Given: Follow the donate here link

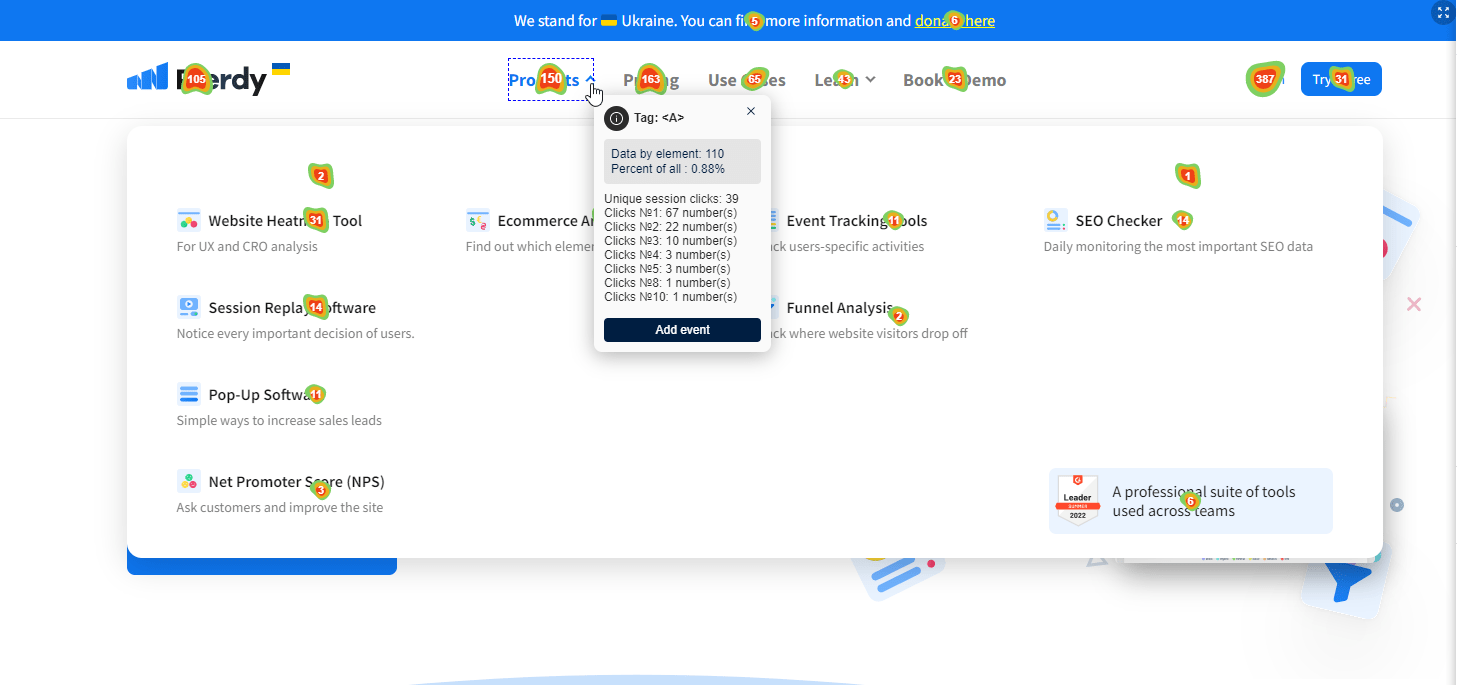Looking at the screenshot, I should [x=954, y=21].
